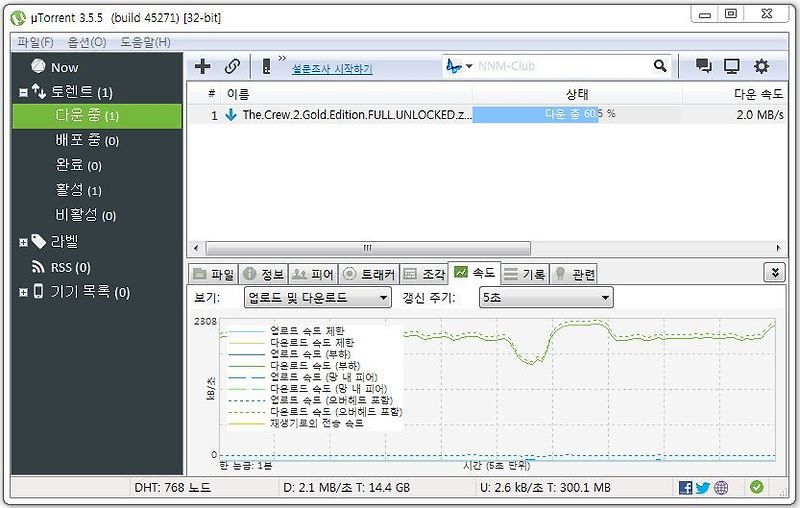Open the 도움말(H) menu

[x=145, y=42]
